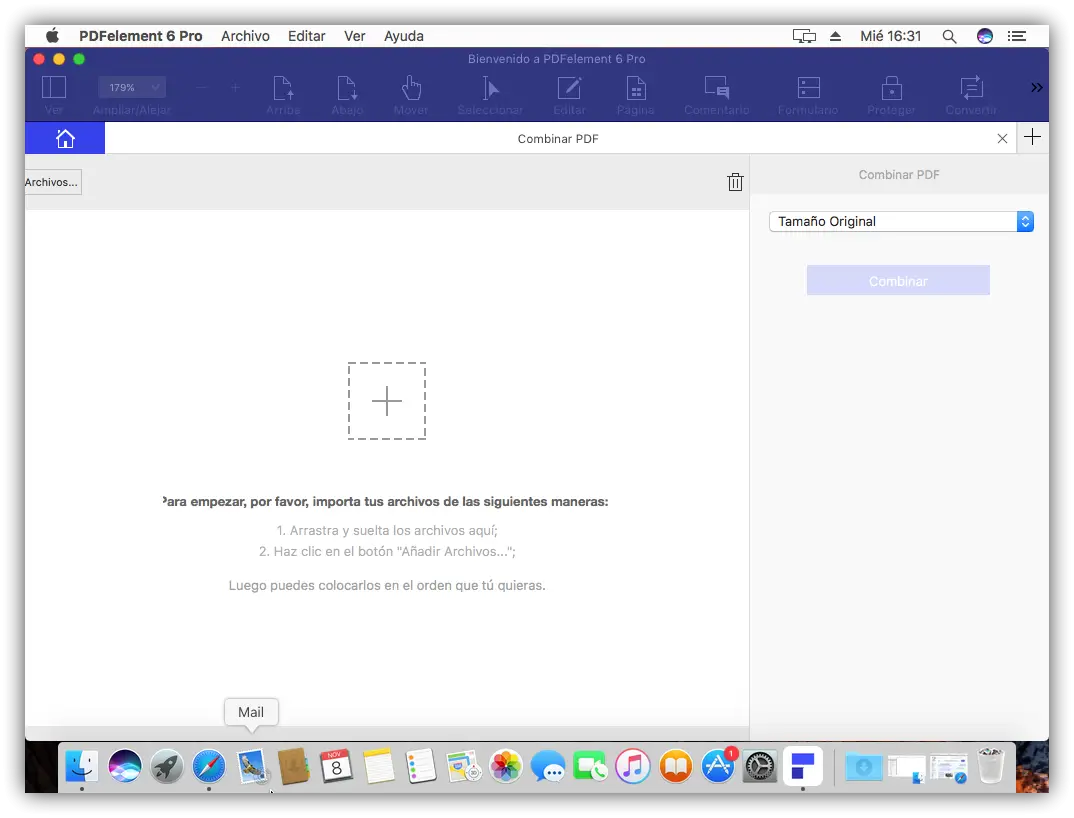The image size is (1074, 818).
Task: Click the zoom in plus button
Action: click(x=235, y=88)
